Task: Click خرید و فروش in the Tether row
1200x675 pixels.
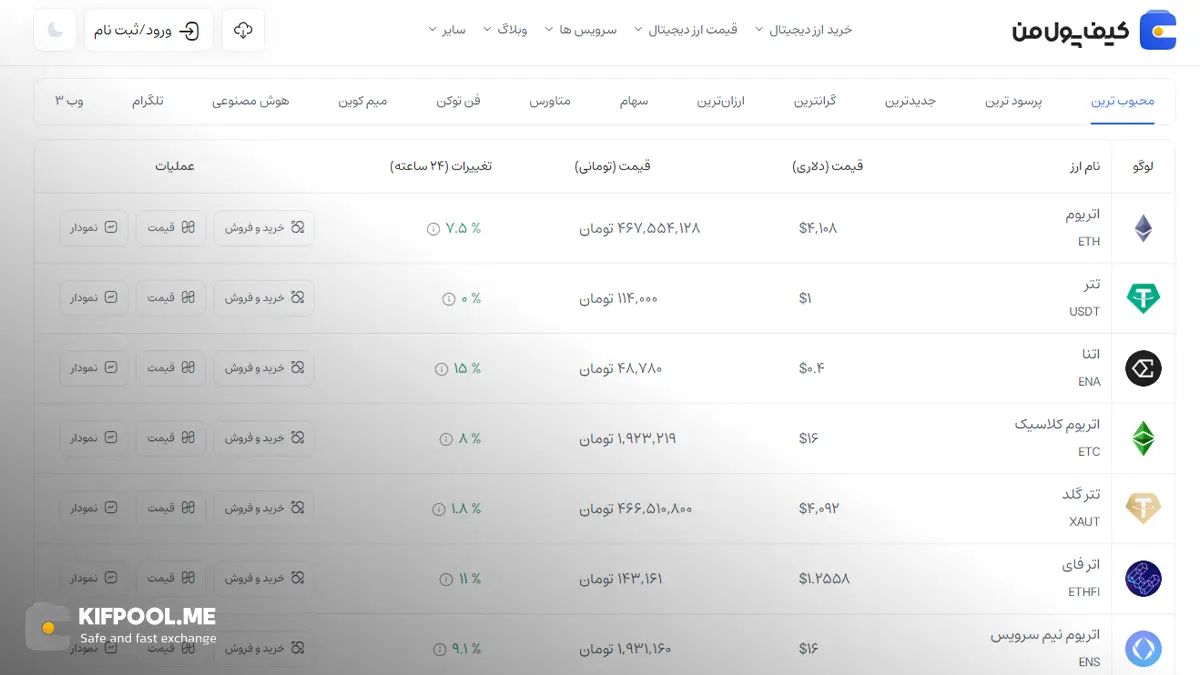Action: [263, 297]
